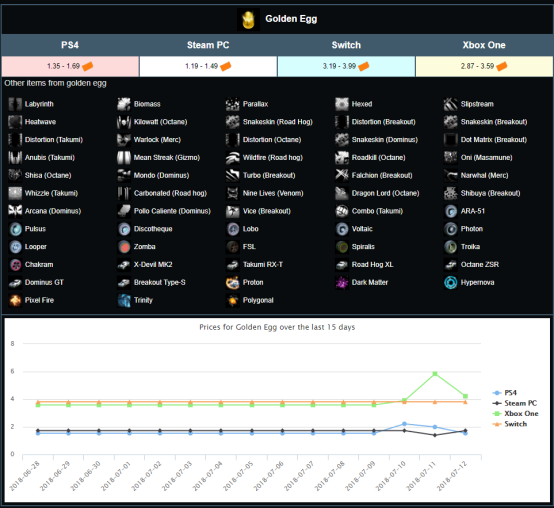Click the Anubis (Takumi) icon
Viewport: 554px width, 508px height.
pos(15,158)
